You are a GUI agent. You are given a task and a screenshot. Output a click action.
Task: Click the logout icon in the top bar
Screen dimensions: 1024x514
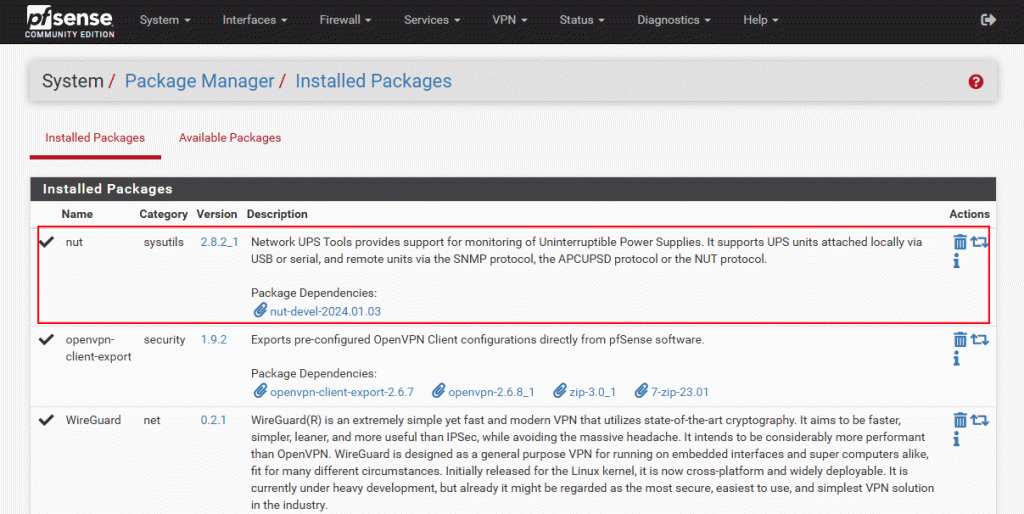pos(988,20)
